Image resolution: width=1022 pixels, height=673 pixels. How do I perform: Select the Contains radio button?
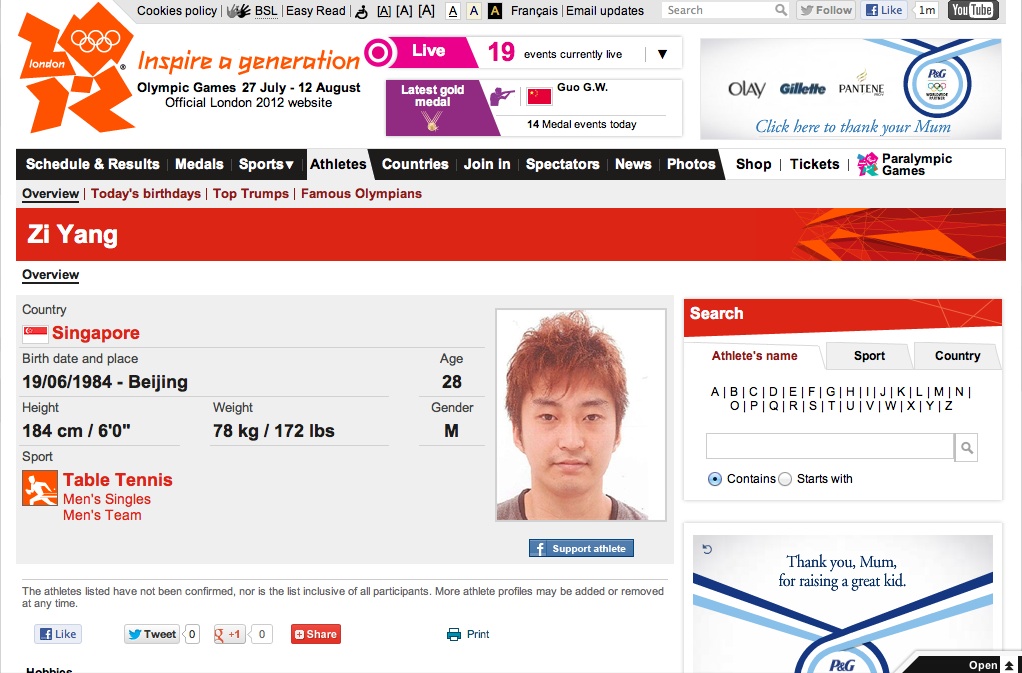click(x=714, y=479)
